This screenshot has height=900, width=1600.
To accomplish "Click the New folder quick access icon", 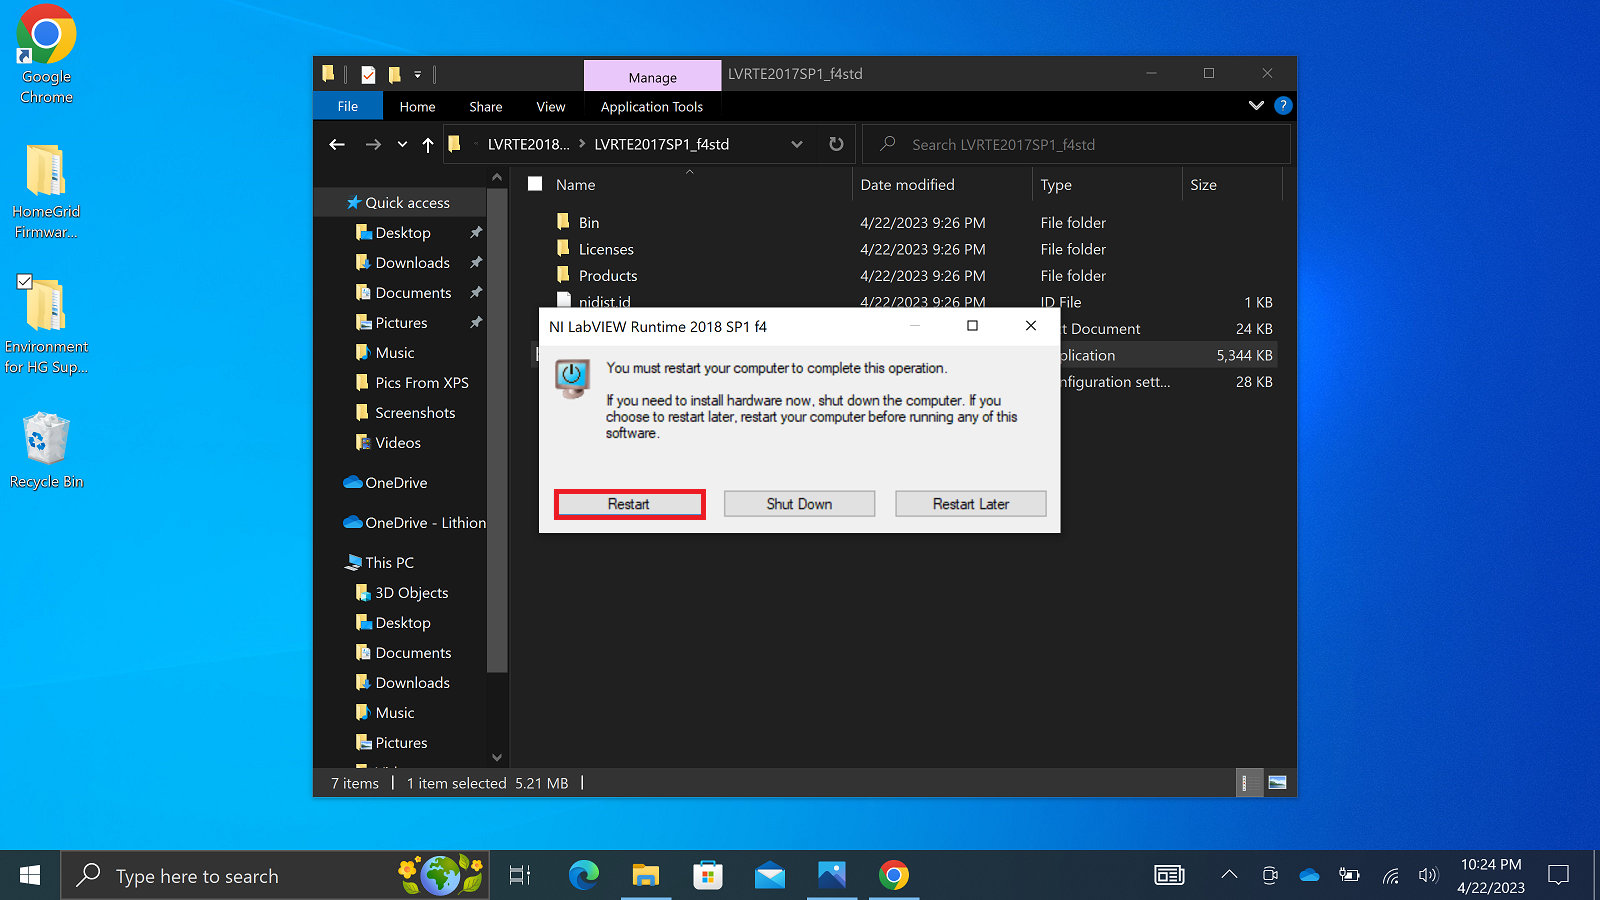I will coord(395,74).
